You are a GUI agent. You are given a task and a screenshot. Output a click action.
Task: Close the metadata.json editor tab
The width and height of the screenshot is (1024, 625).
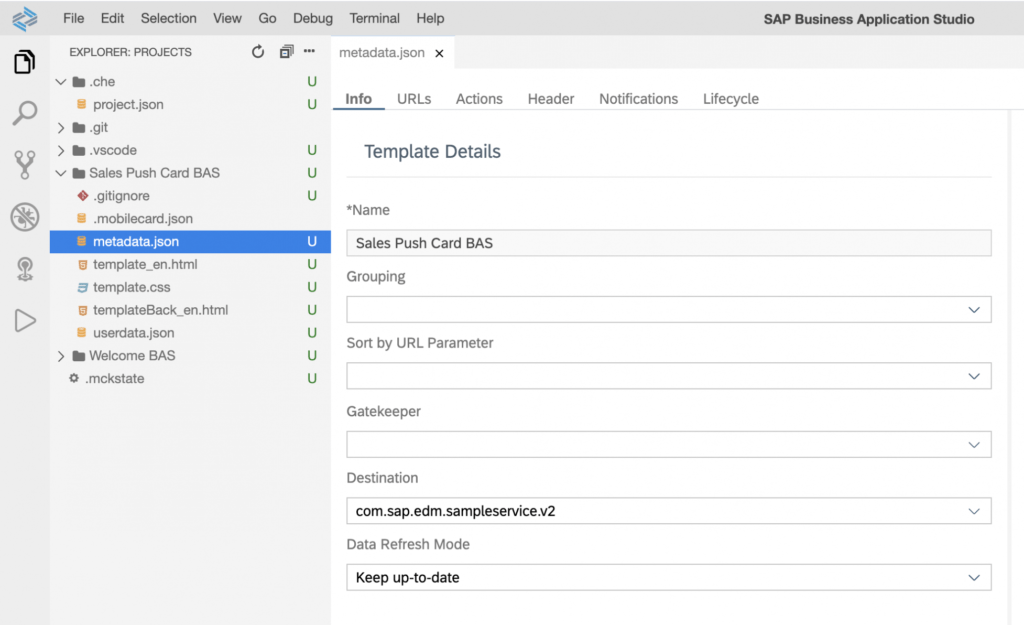[439, 52]
